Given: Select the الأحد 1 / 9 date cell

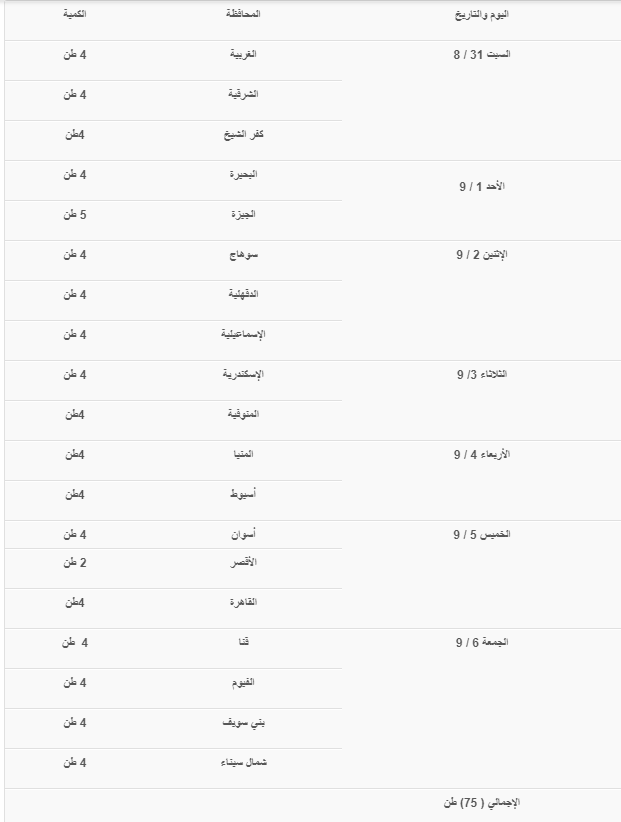Looking at the screenshot, I should (x=482, y=187).
